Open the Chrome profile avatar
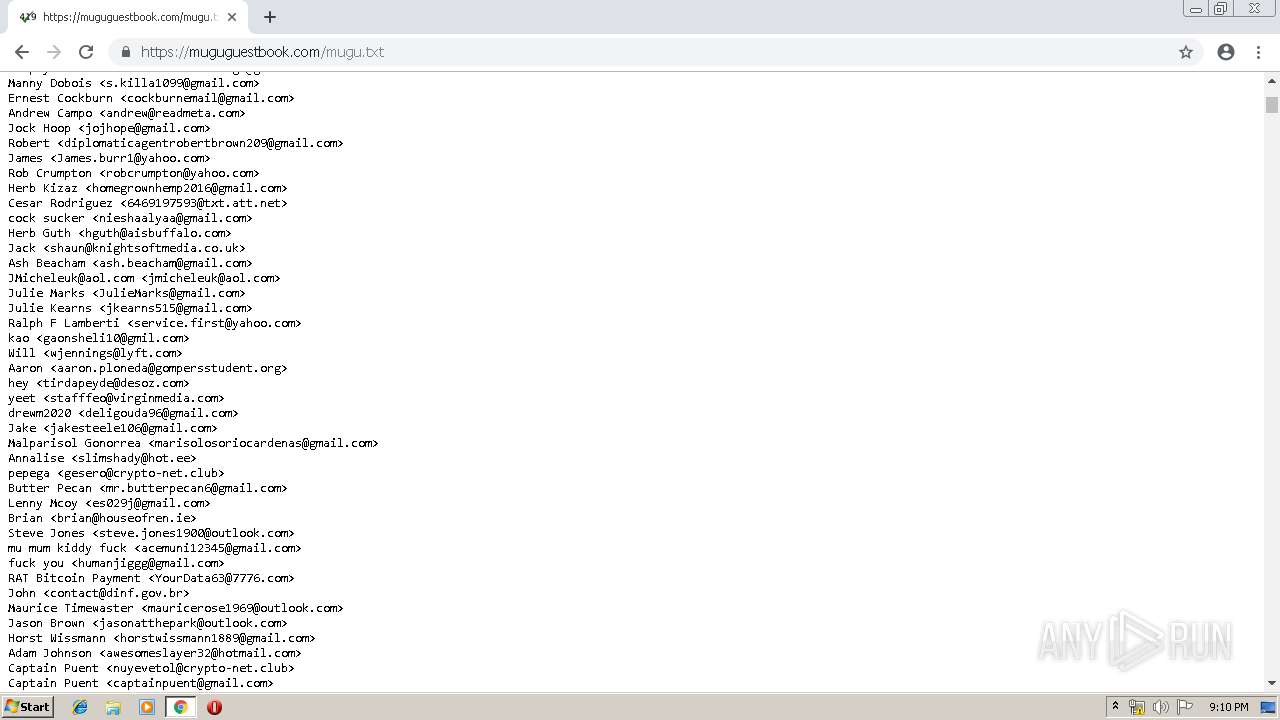 tap(1226, 52)
